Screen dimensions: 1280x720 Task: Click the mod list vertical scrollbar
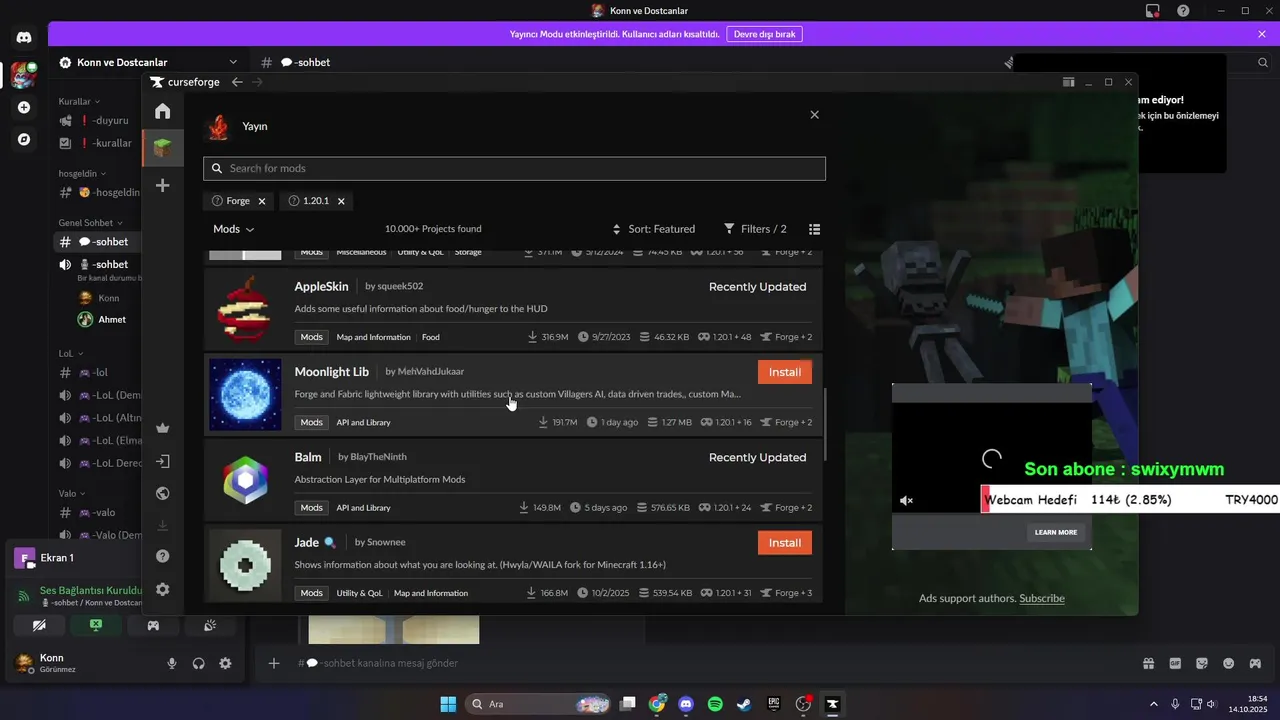[825, 424]
